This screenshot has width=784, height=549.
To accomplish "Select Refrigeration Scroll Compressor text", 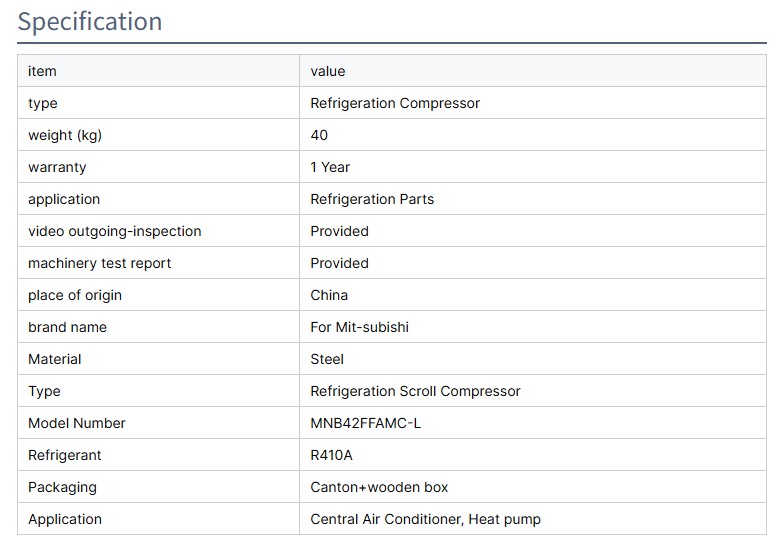I will (x=415, y=391).
